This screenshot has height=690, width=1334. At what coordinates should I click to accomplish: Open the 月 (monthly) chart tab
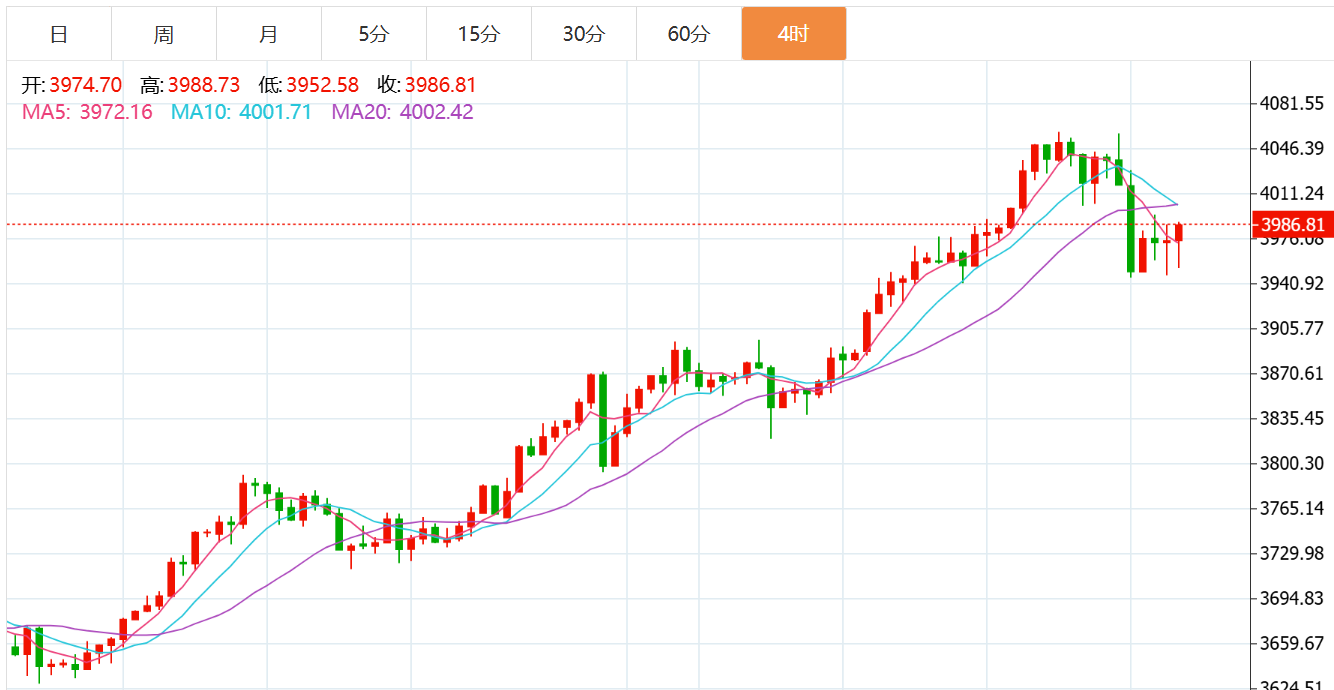(x=269, y=34)
